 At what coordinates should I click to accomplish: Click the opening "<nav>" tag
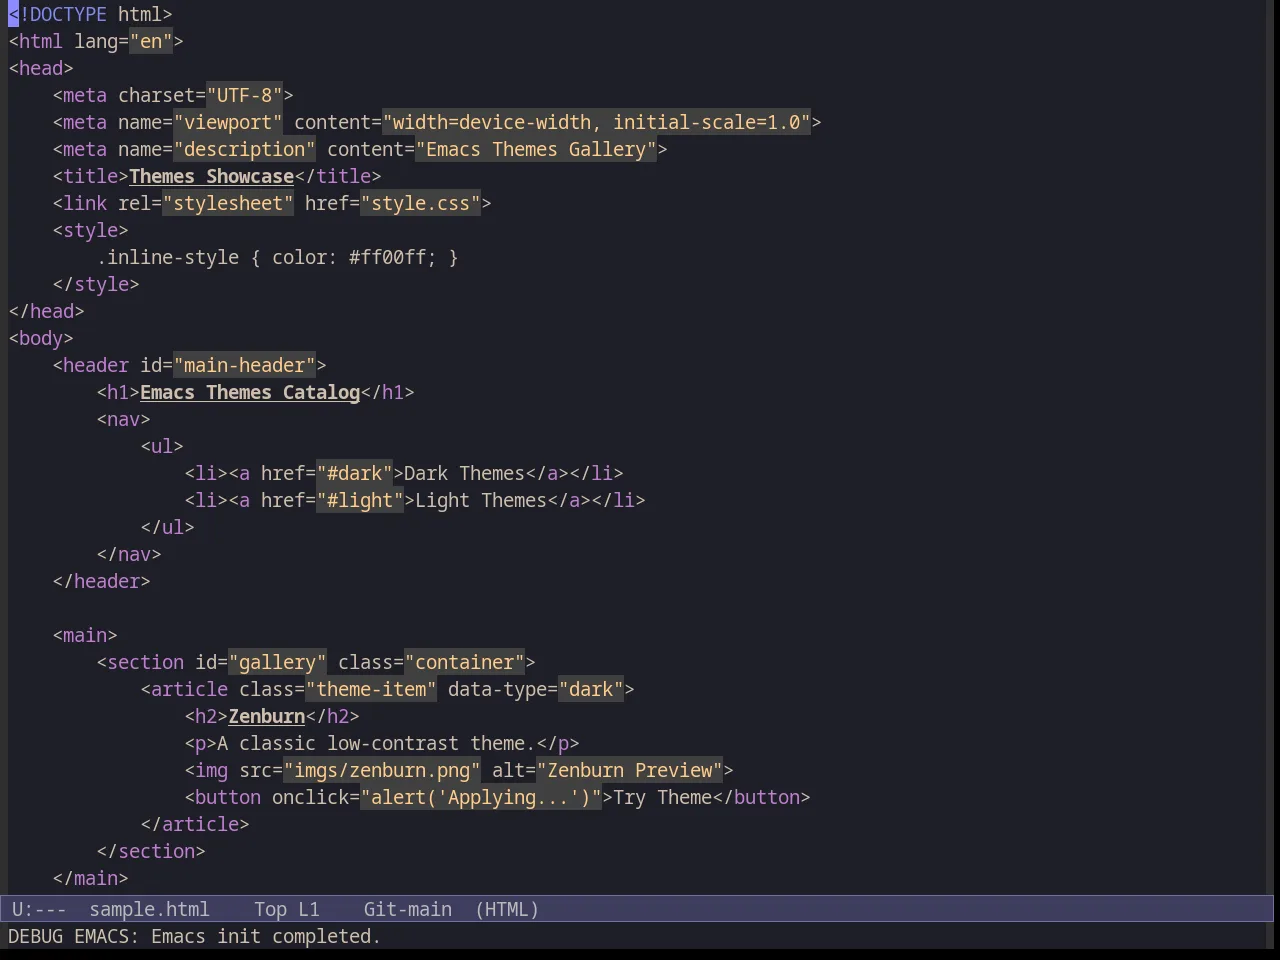(x=124, y=419)
